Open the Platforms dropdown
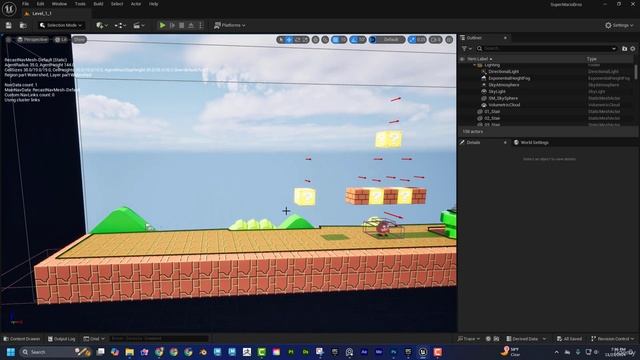This screenshot has height=360, width=640. 230,25
